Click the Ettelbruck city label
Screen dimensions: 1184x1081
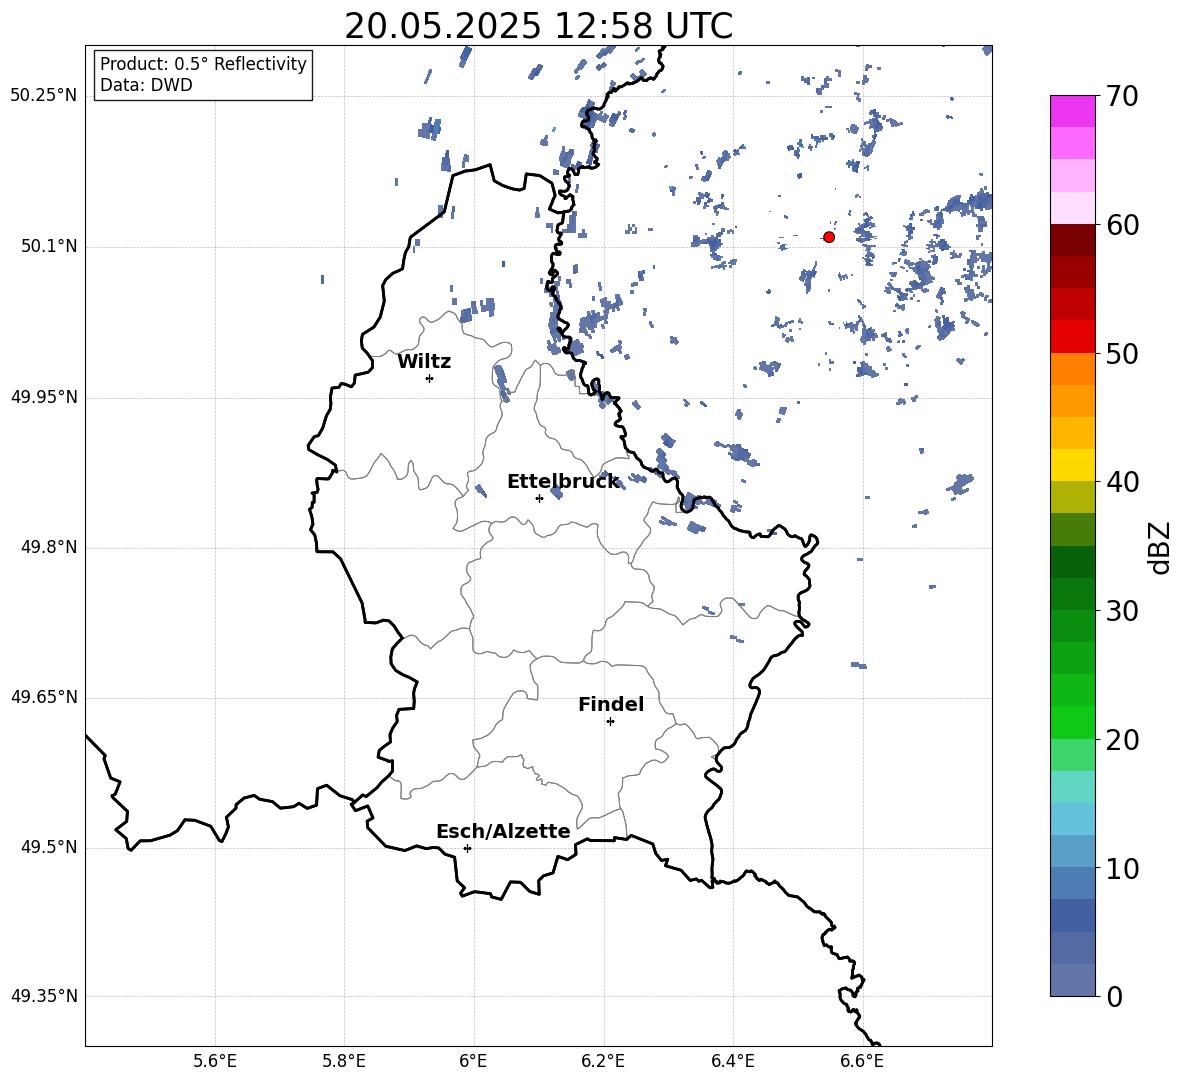[x=563, y=482]
